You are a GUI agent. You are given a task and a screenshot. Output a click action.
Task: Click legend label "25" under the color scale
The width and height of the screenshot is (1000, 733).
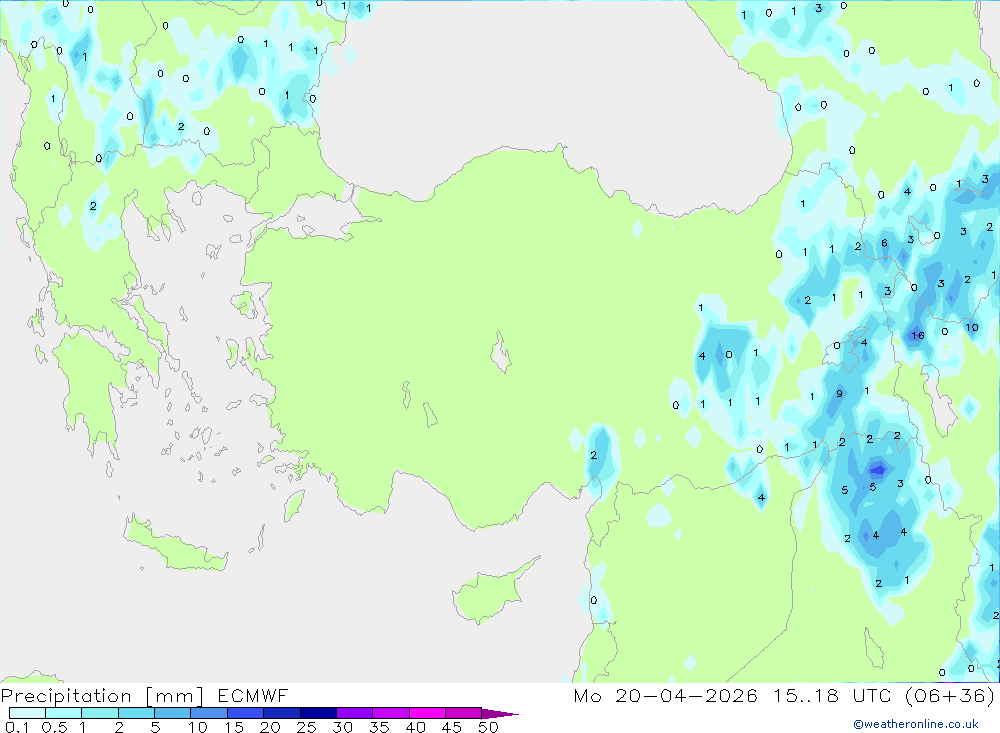[306, 727]
